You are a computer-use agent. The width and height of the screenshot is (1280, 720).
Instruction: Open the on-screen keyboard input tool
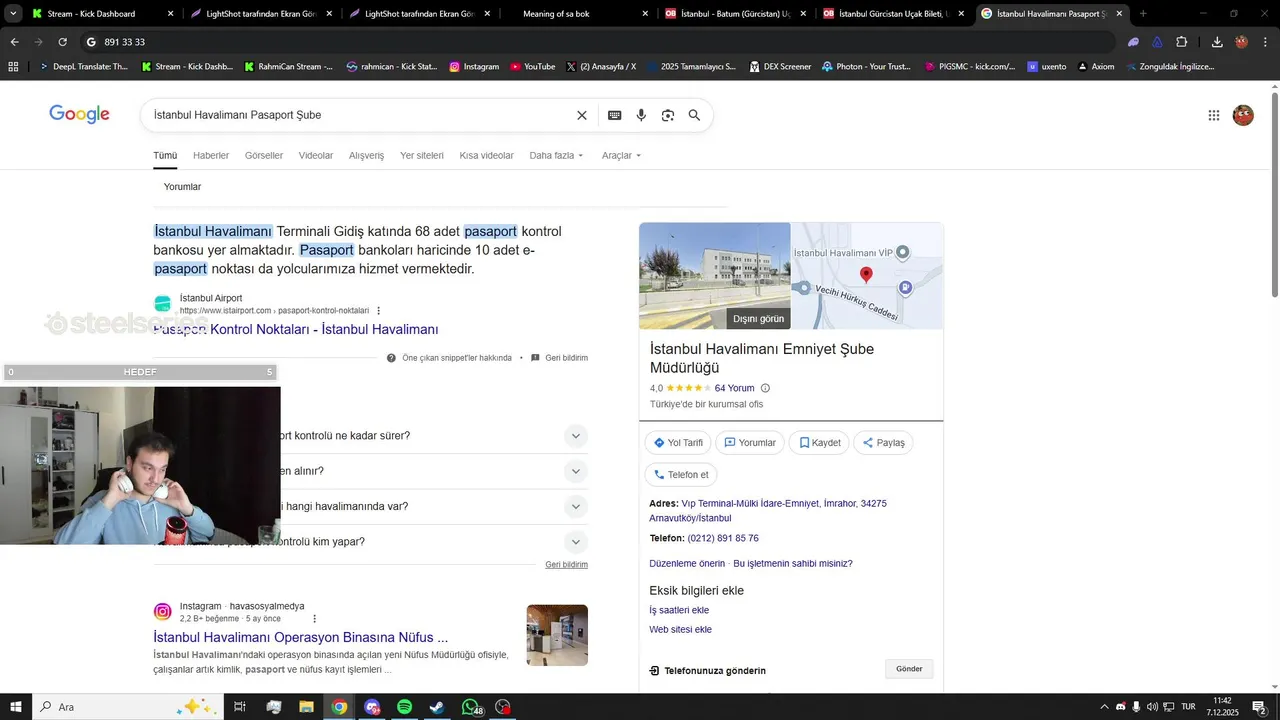click(x=615, y=115)
